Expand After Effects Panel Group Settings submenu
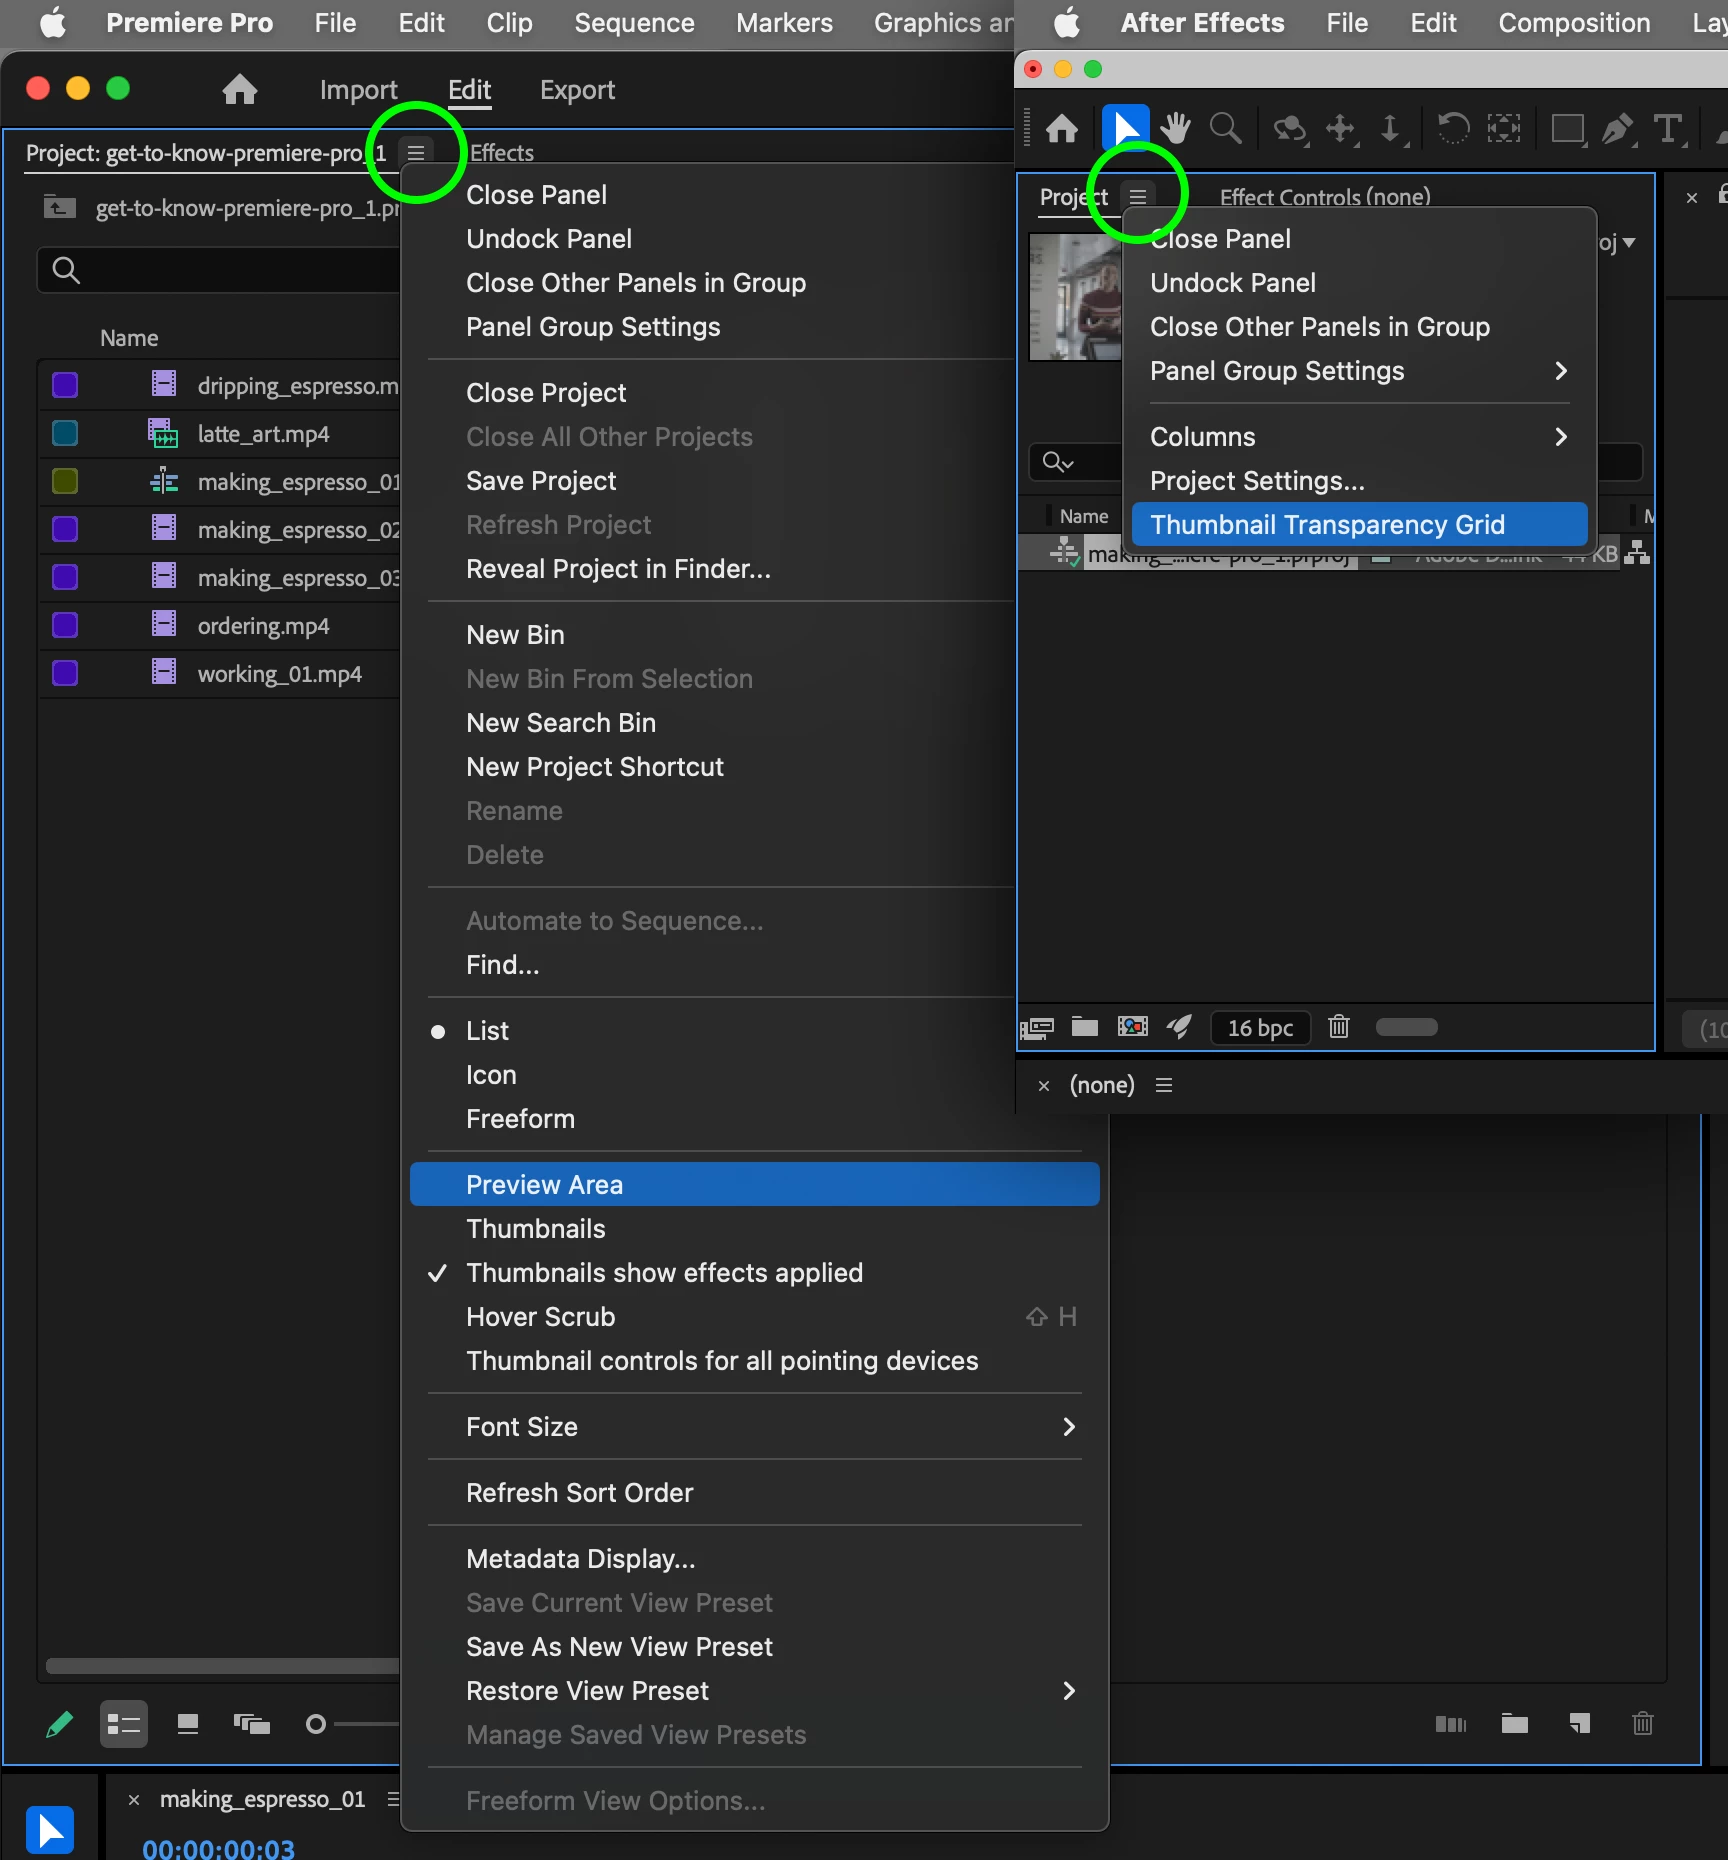The width and height of the screenshot is (1728, 1860). [x=1360, y=371]
